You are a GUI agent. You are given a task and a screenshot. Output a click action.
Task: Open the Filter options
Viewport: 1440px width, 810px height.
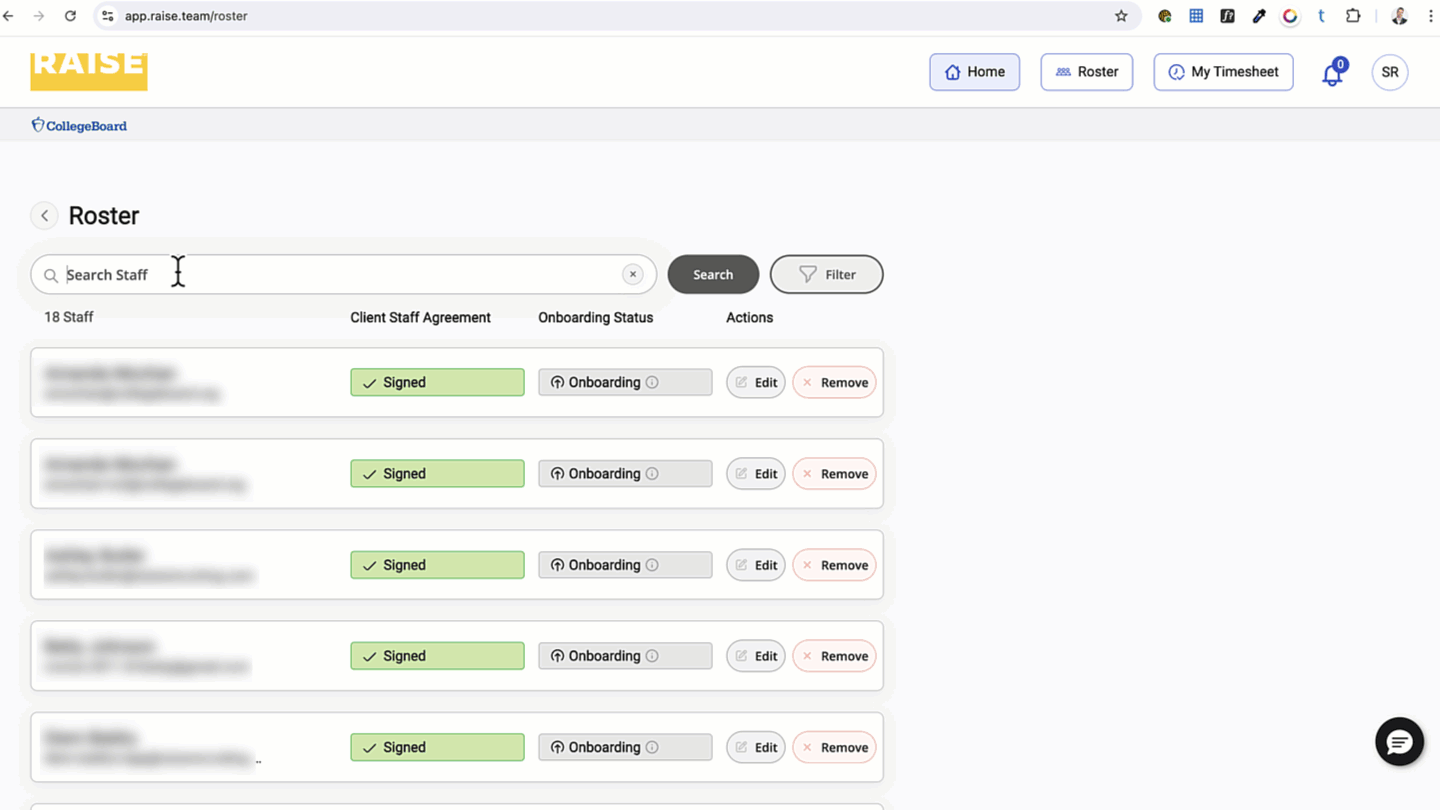(x=826, y=275)
